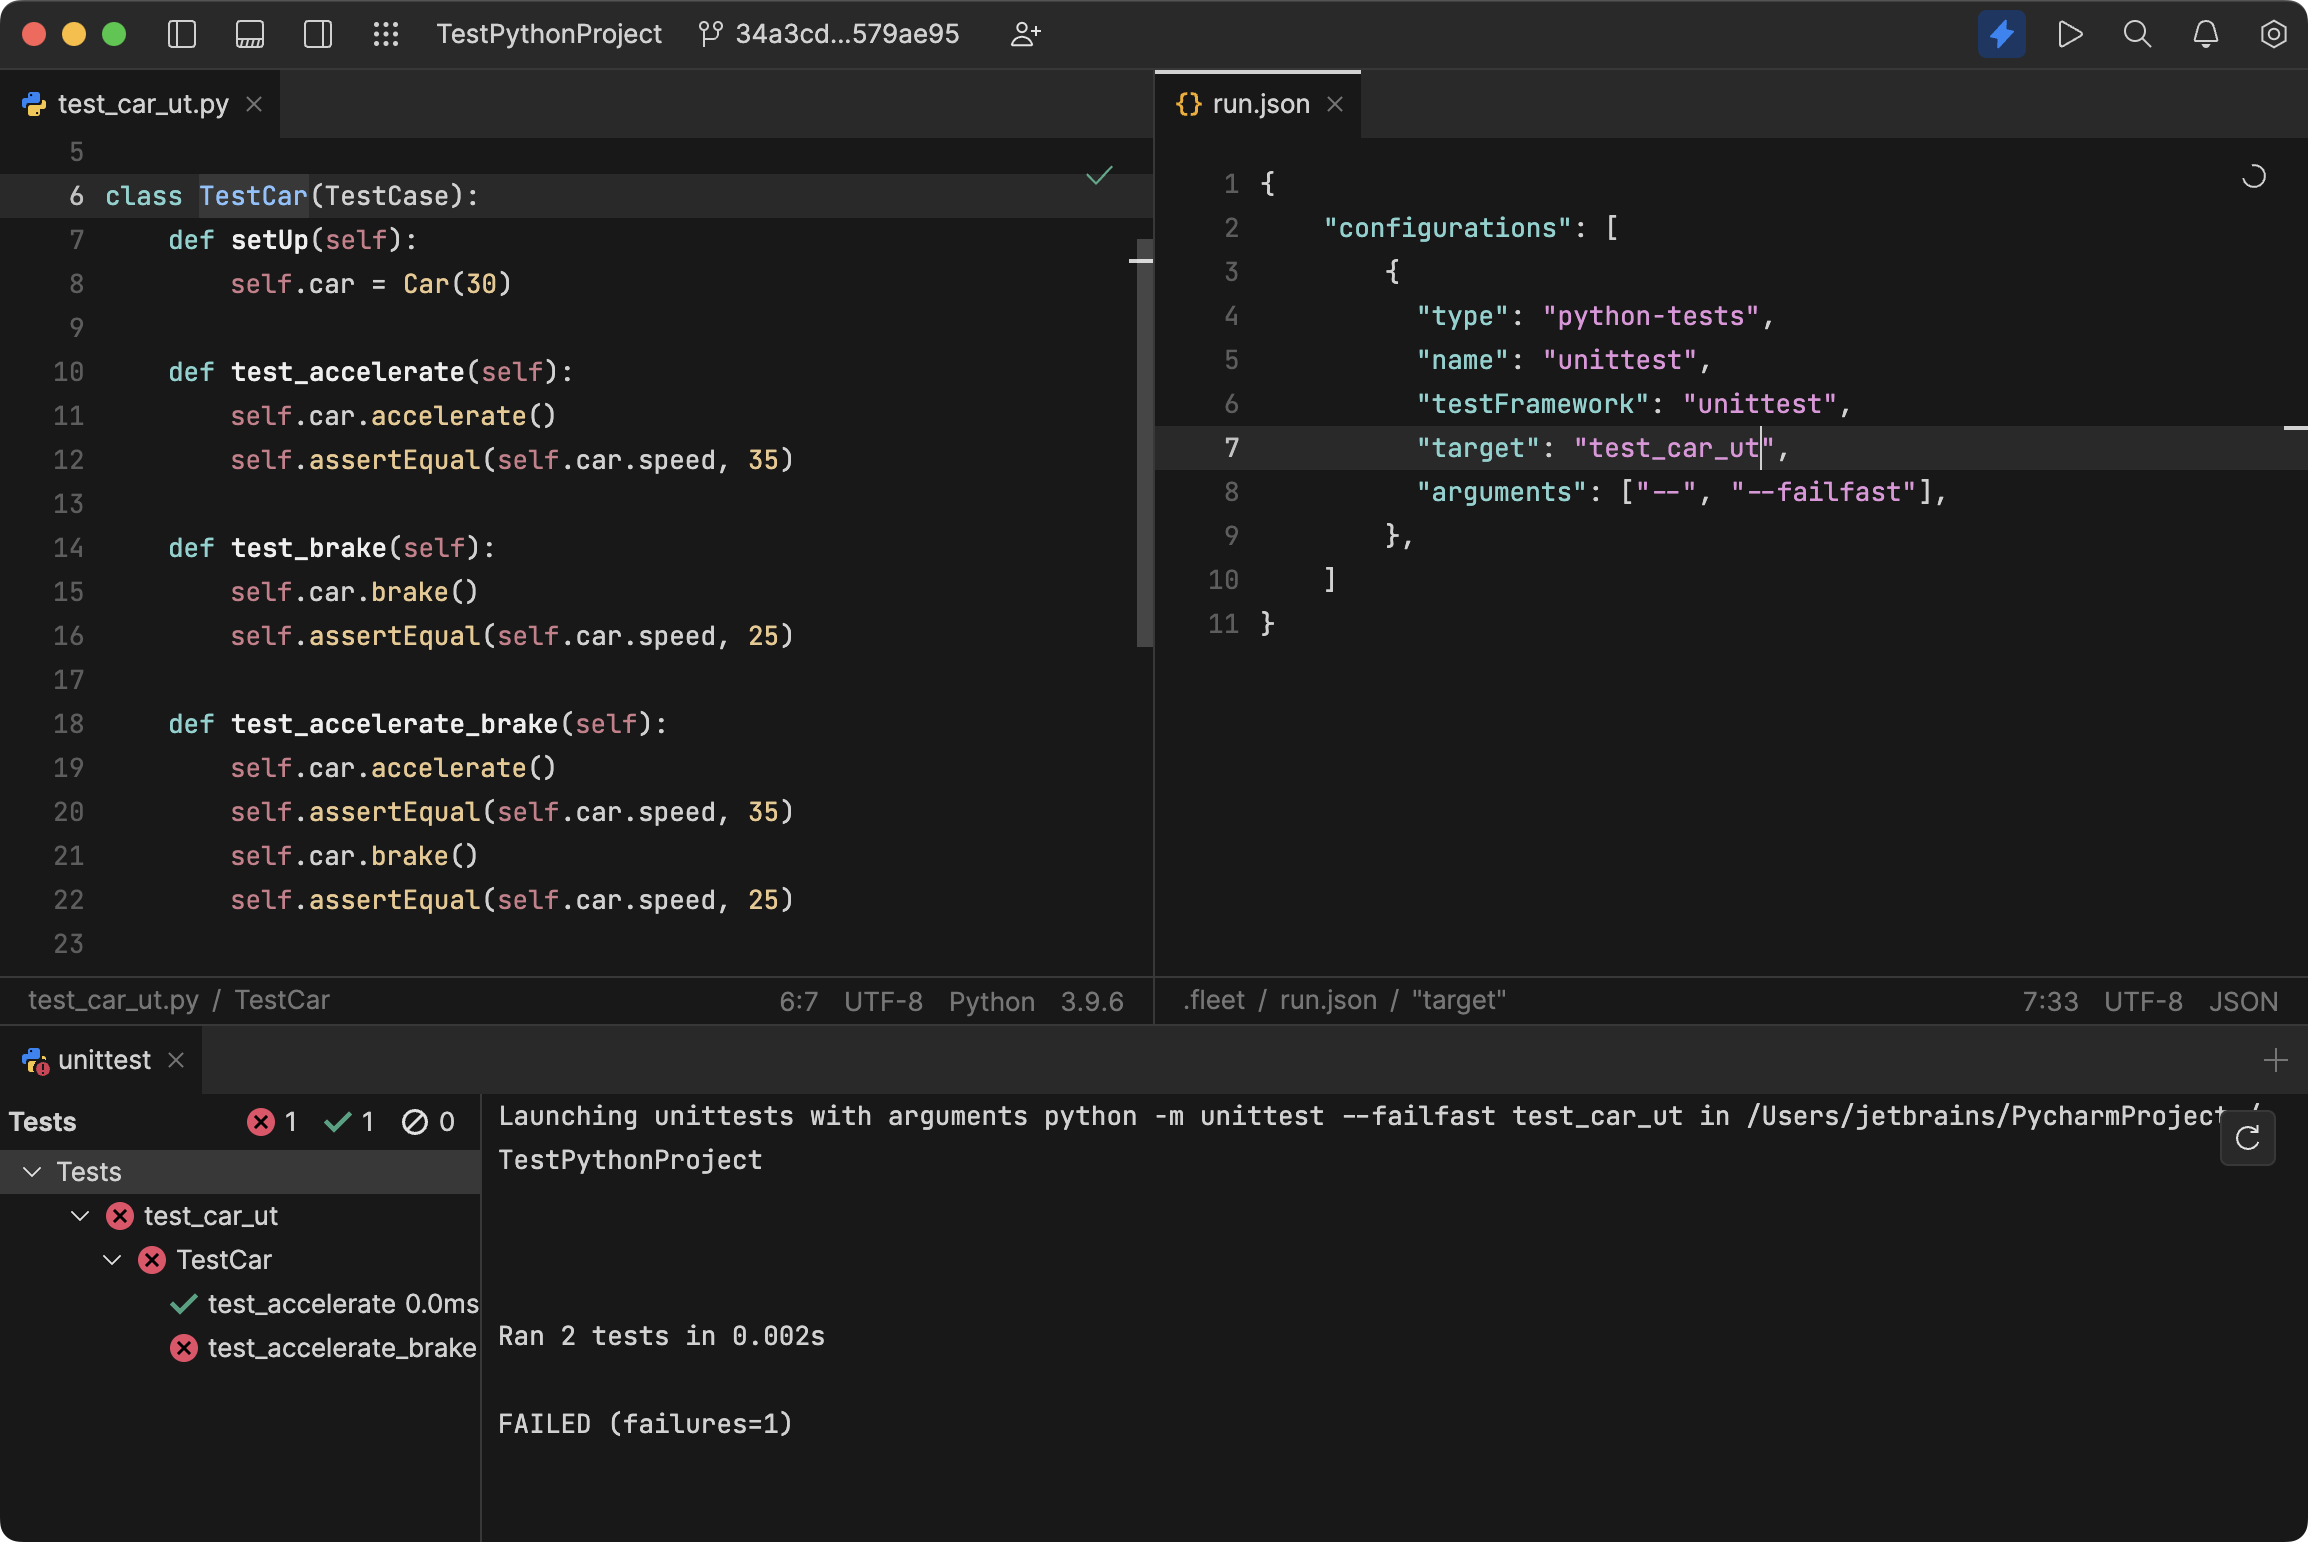Click Python 3.9.6 interpreter in status bar
This screenshot has height=1542, width=2308.
point(1036,1001)
